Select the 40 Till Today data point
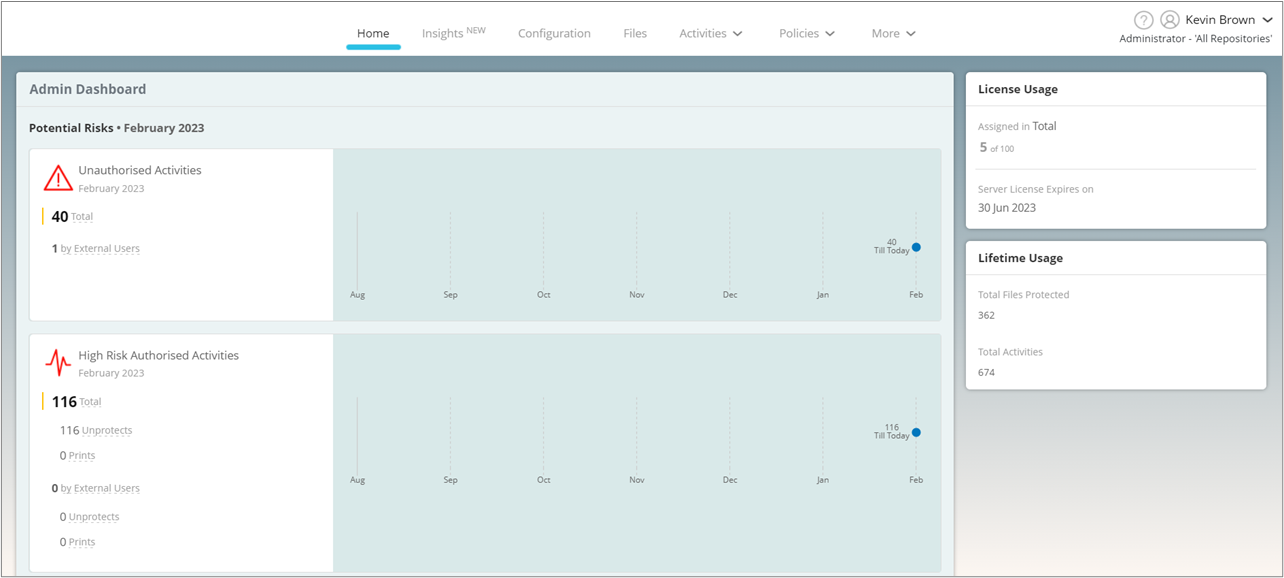 click(x=916, y=247)
